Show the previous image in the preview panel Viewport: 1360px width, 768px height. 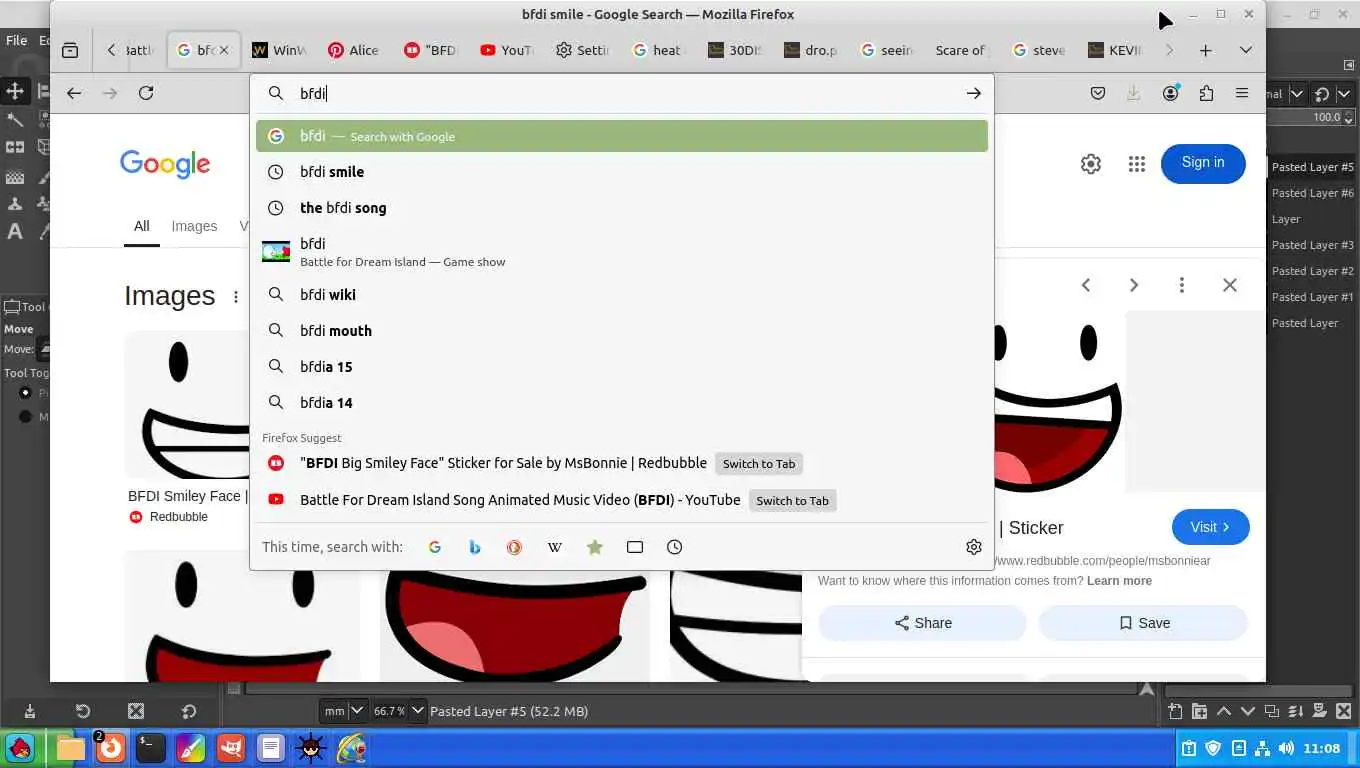pyautogui.click(x=1086, y=285)
